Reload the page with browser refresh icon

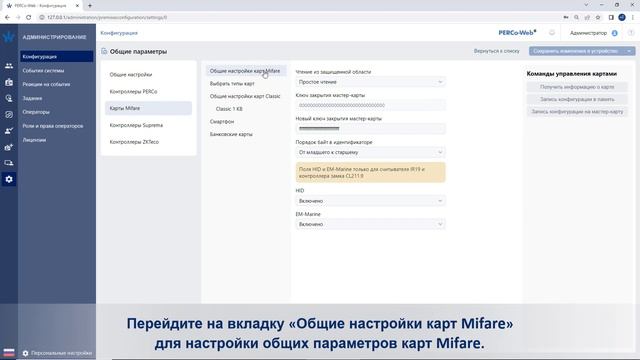[29, 18]
